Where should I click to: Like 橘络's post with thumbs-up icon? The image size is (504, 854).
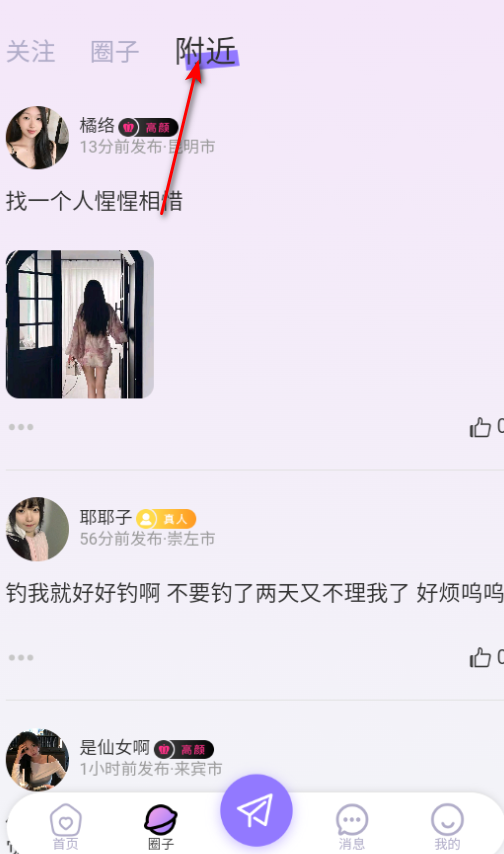480,428
